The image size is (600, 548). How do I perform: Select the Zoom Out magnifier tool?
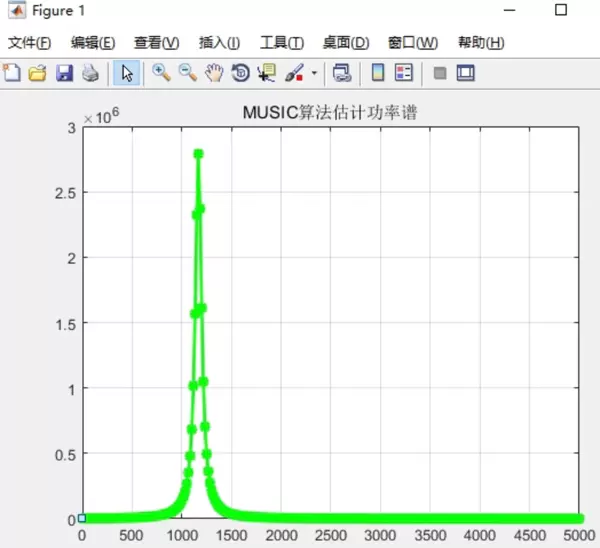[x=187, y=73]
